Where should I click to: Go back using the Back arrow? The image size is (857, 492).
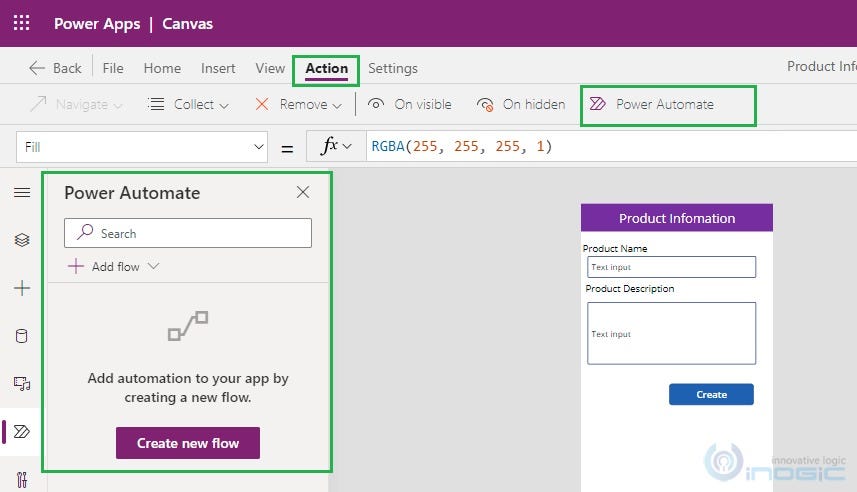pyautogui.click(x=55, y=68)
